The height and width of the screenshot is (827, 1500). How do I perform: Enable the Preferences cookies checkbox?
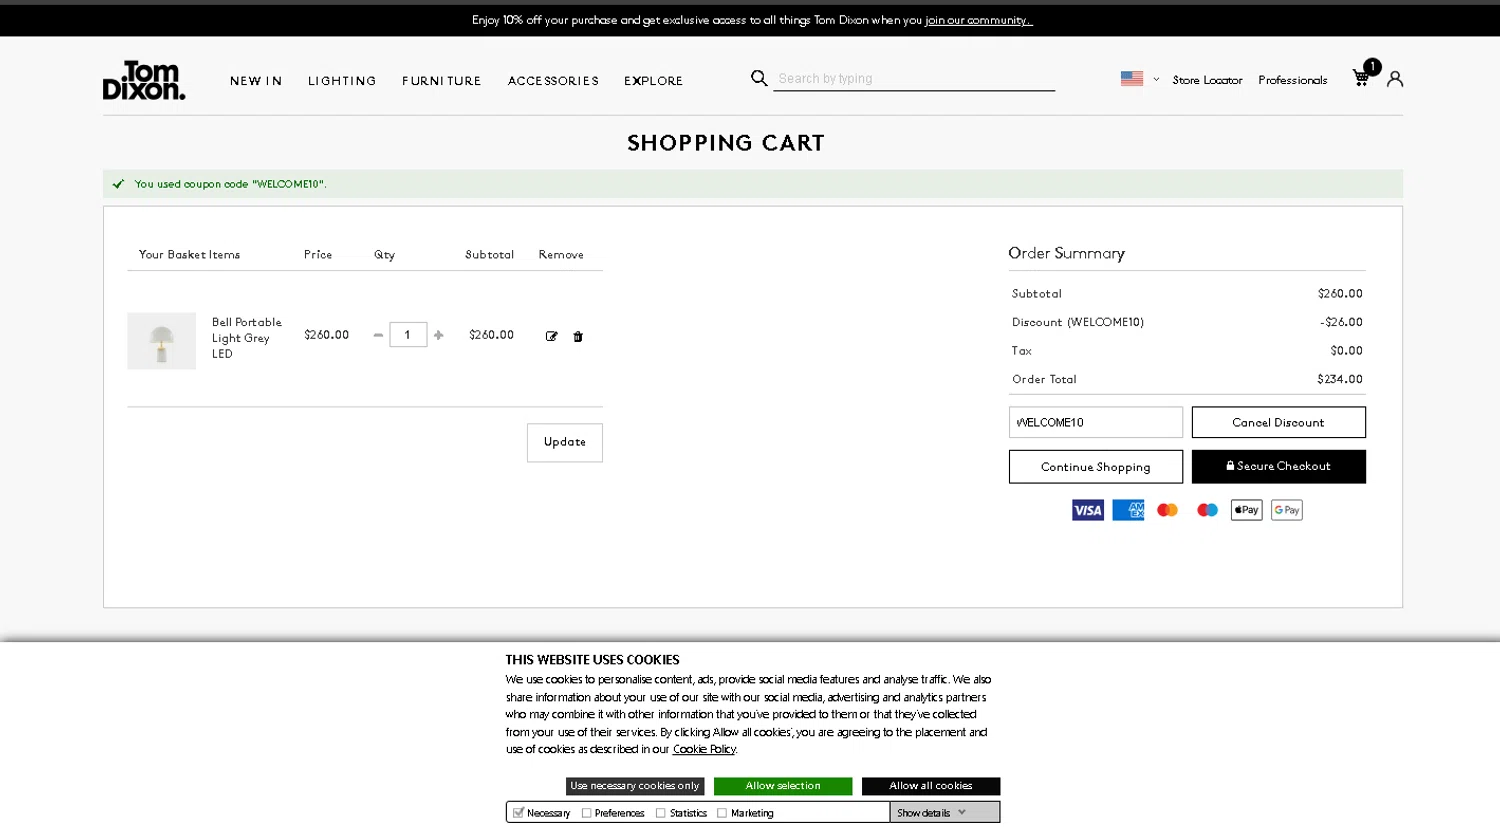coord(586,813)
